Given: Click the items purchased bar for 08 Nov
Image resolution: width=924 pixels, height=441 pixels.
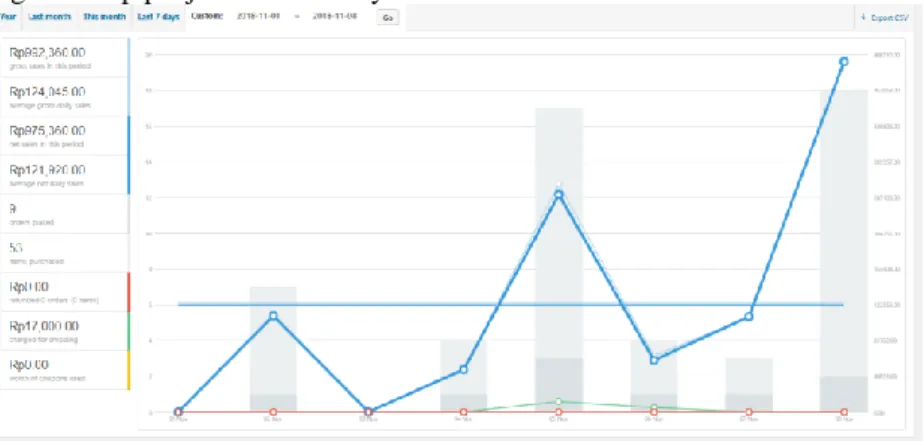Looking at the screenshot, I should [x=844, y=251].
